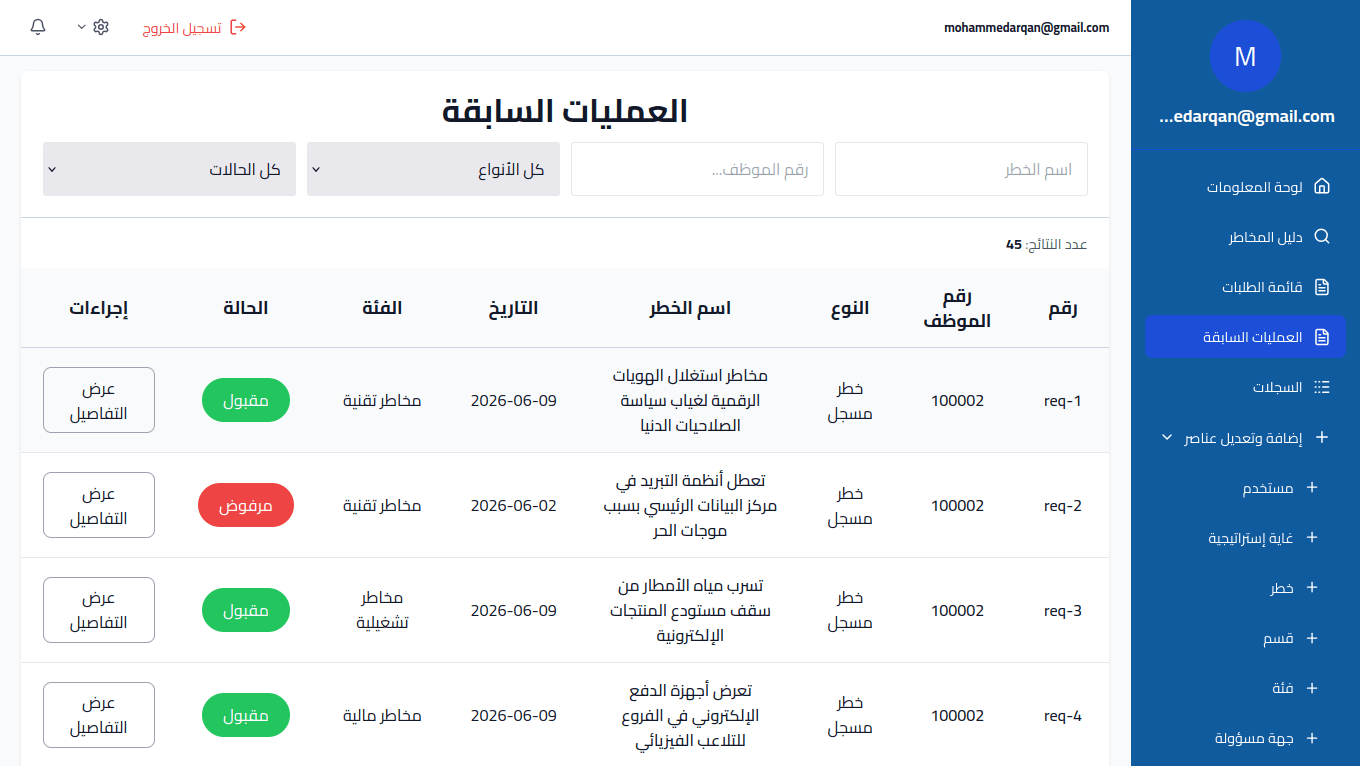Open the كل الأنواع dropdown
This screenshot has width=1360, height=766.
(x=433, y=169)
